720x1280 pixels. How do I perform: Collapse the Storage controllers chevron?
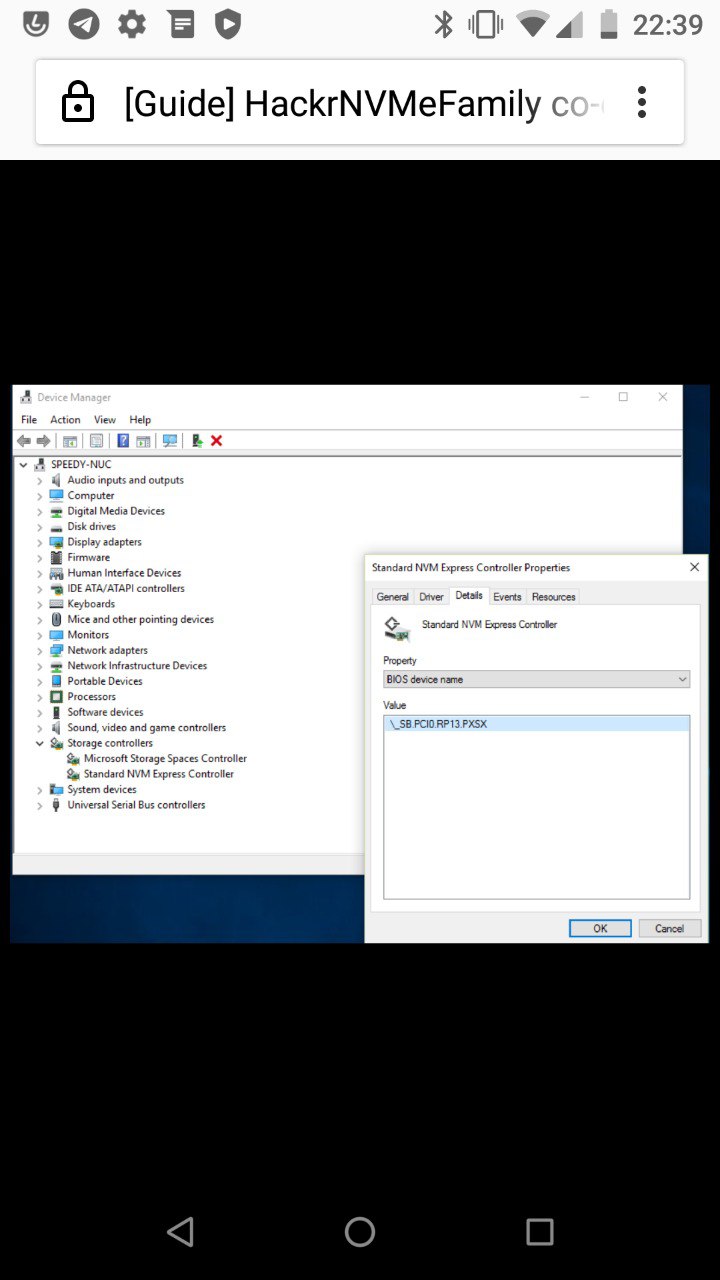[40, 743]
